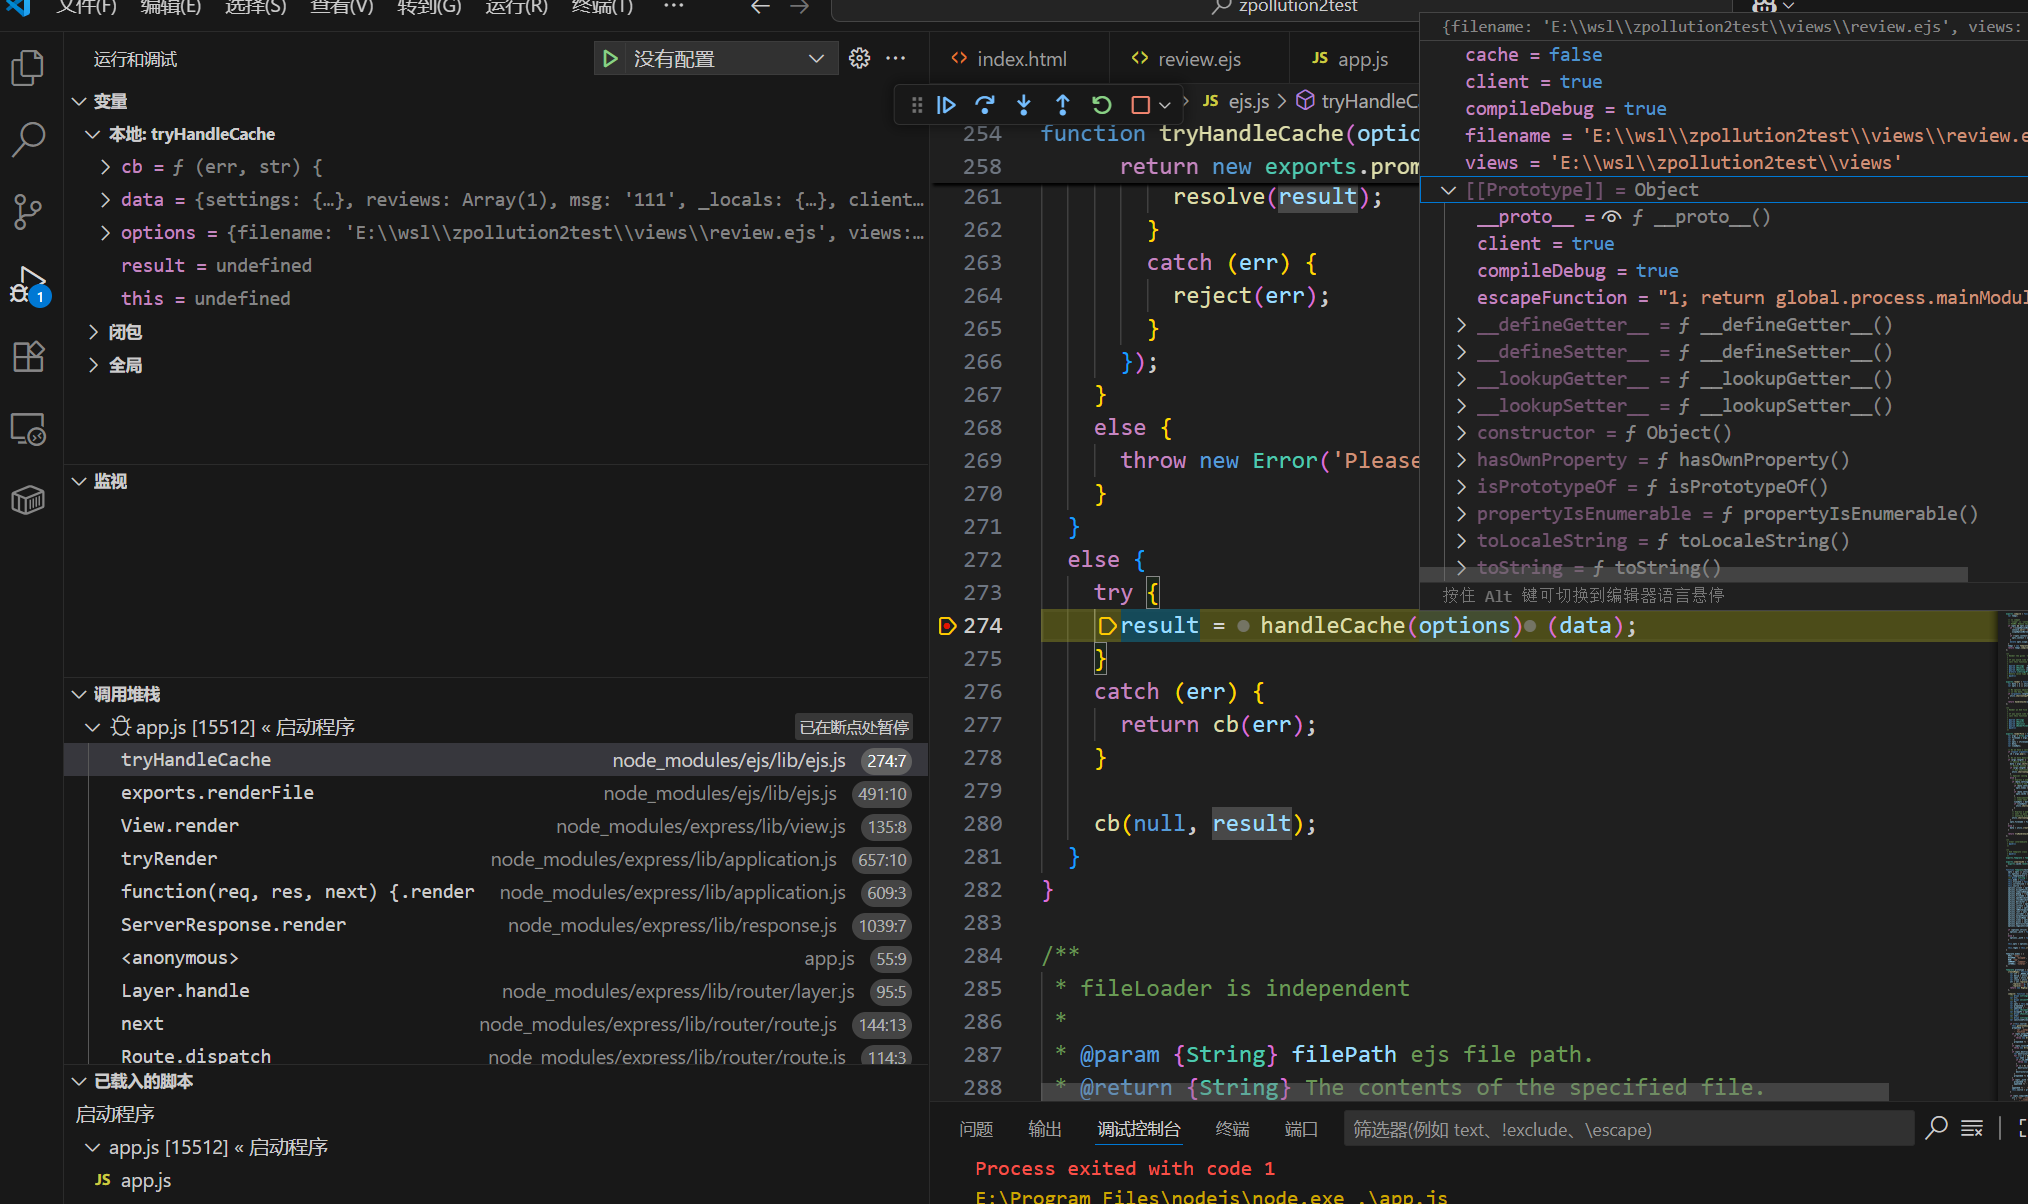This screenshot has width=2028, height=1204.
Task: Switch to the 终端 terminal panel tab
Action: 1232,1129
